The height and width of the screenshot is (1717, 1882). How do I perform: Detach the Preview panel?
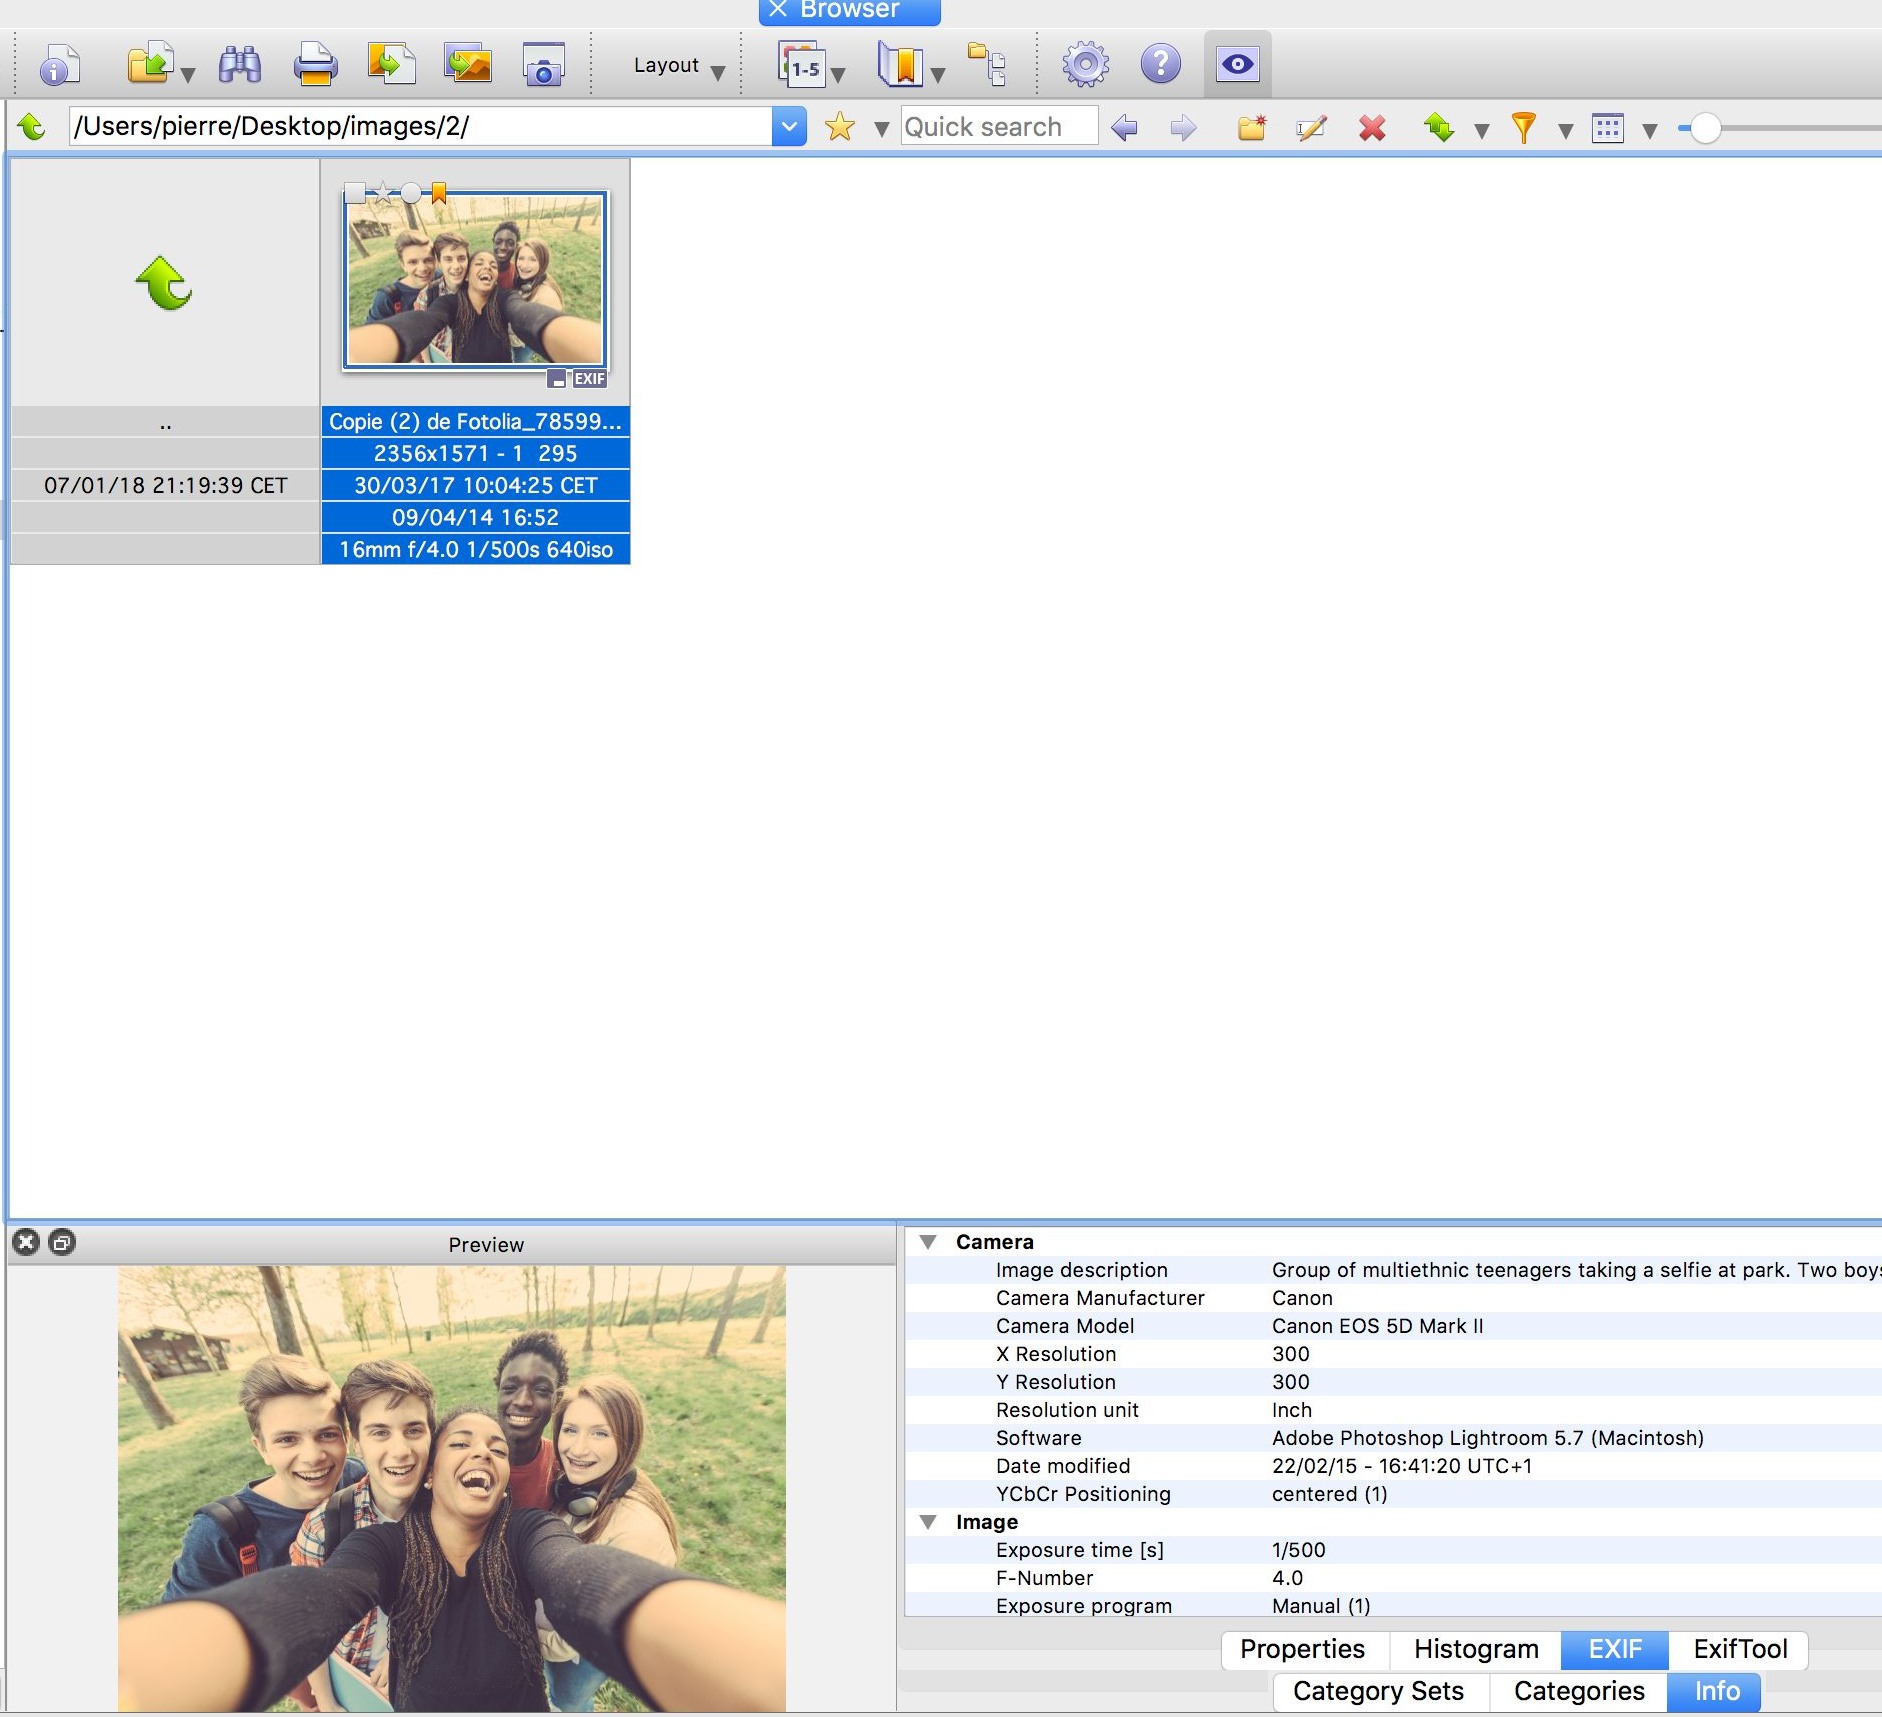click(62, 1242)
